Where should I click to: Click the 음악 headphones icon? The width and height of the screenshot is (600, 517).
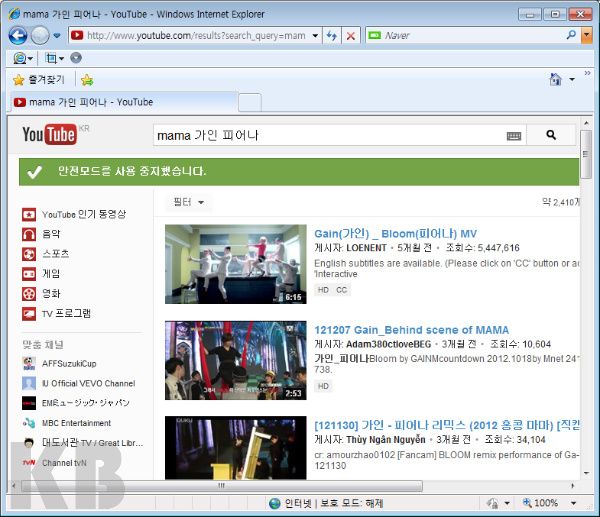(x=29, y=234)
